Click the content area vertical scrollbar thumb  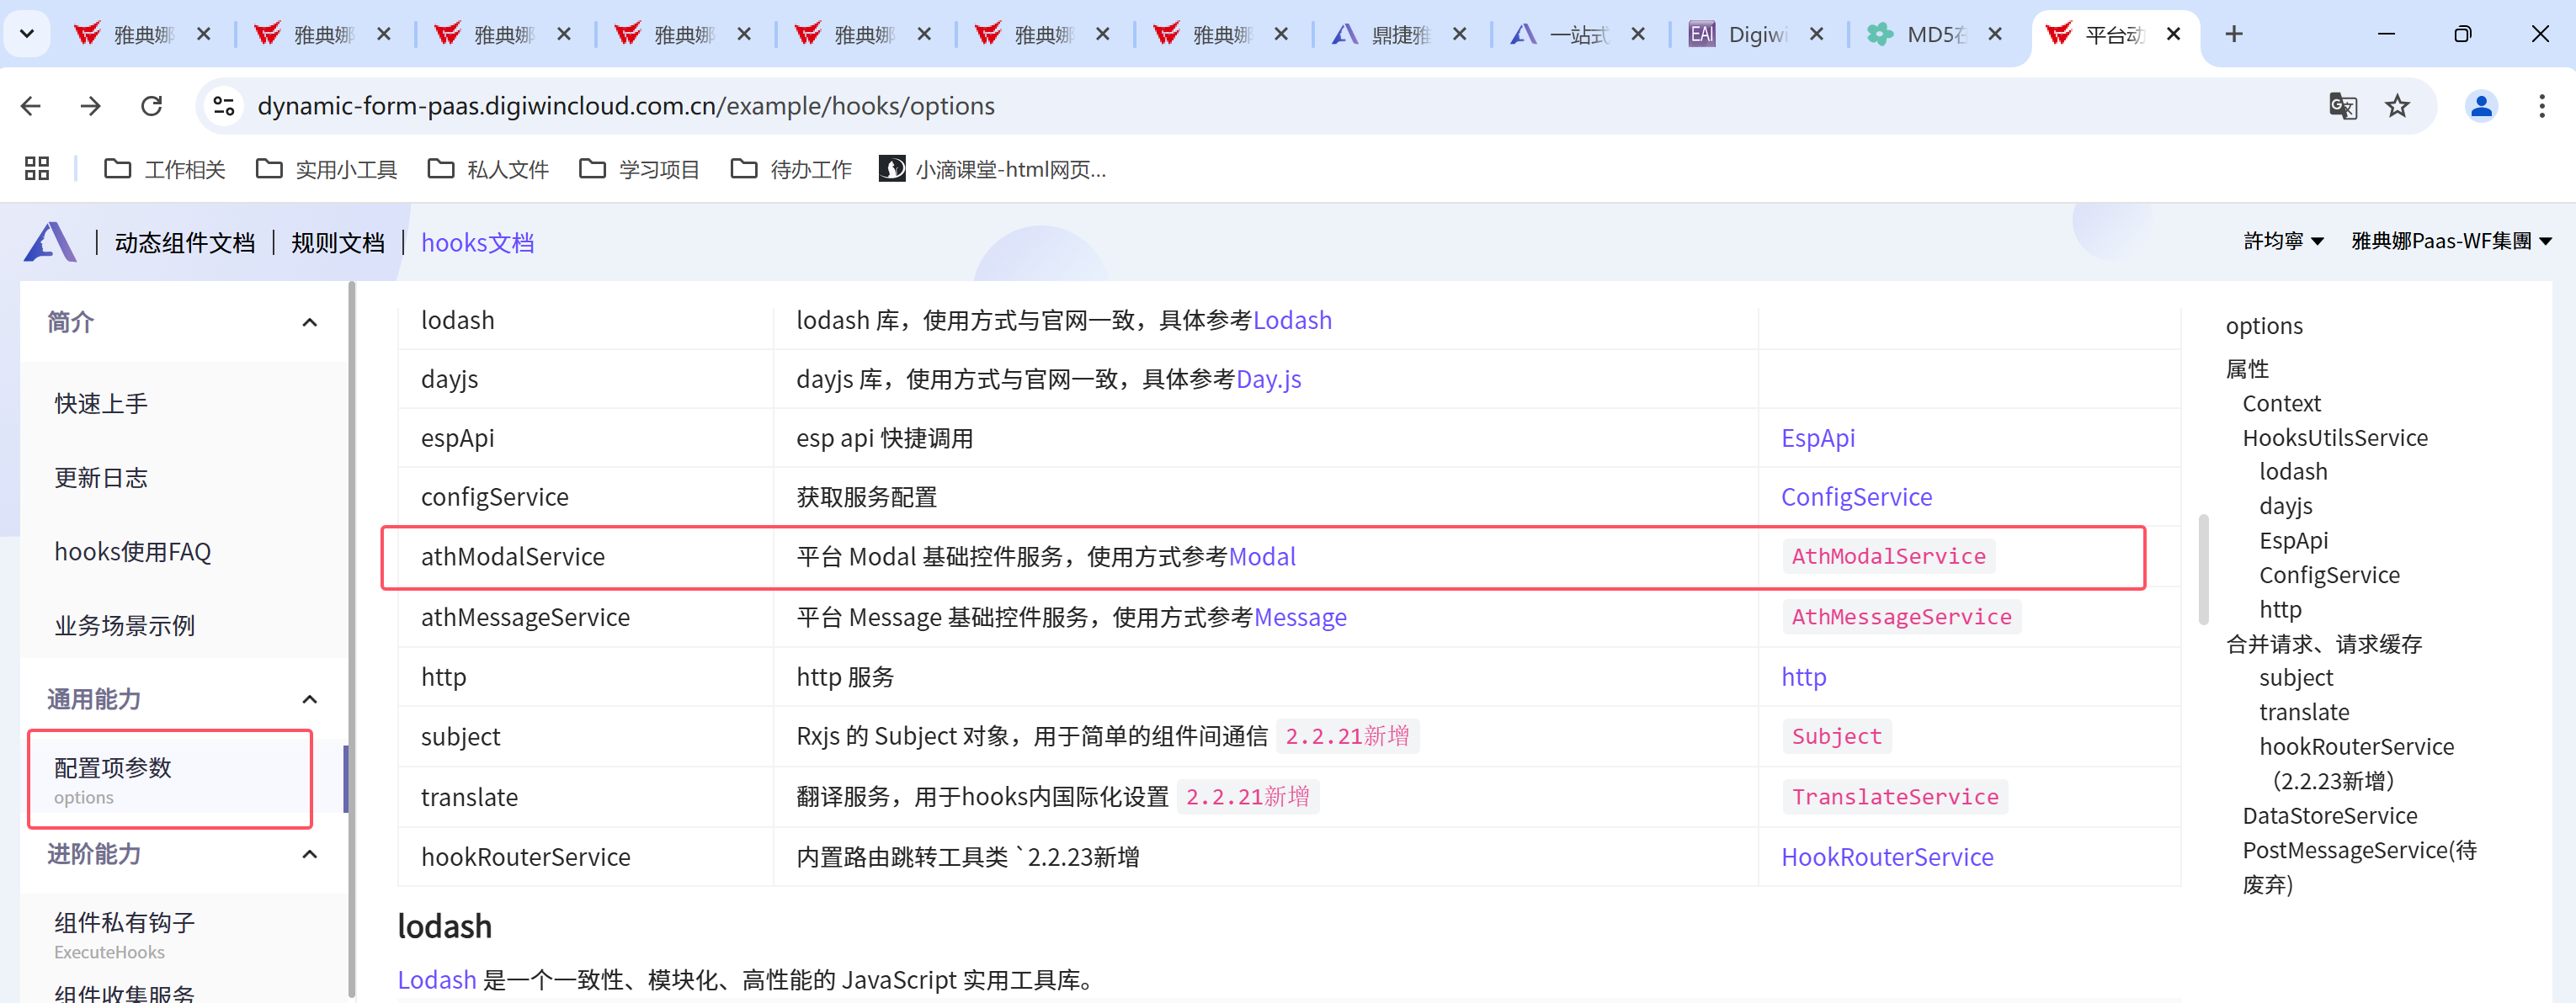click(x=2203, y=568)
